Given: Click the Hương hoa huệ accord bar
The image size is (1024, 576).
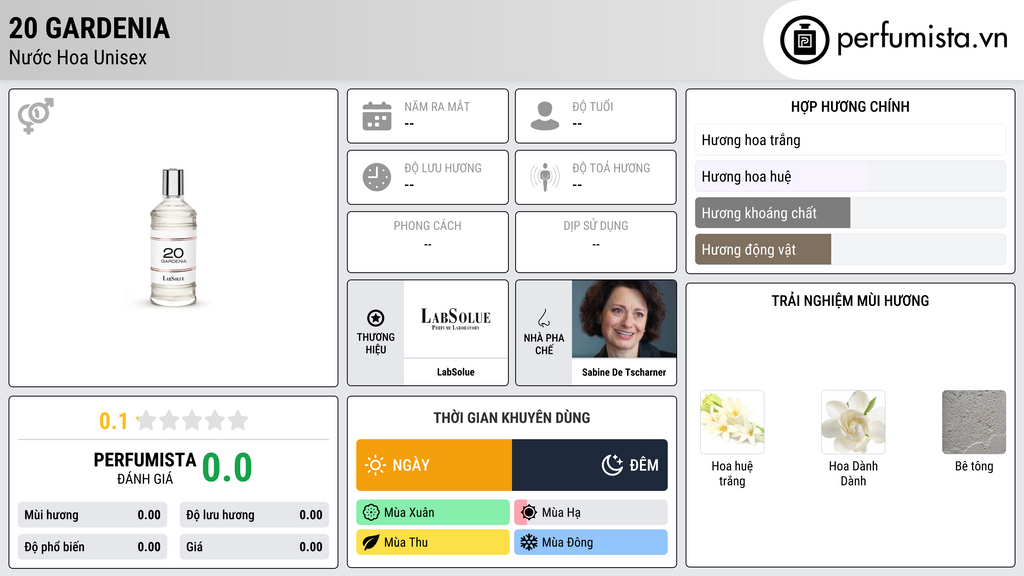Looking at the screenshot, I should pyautogui.click(x=850, y=176).
